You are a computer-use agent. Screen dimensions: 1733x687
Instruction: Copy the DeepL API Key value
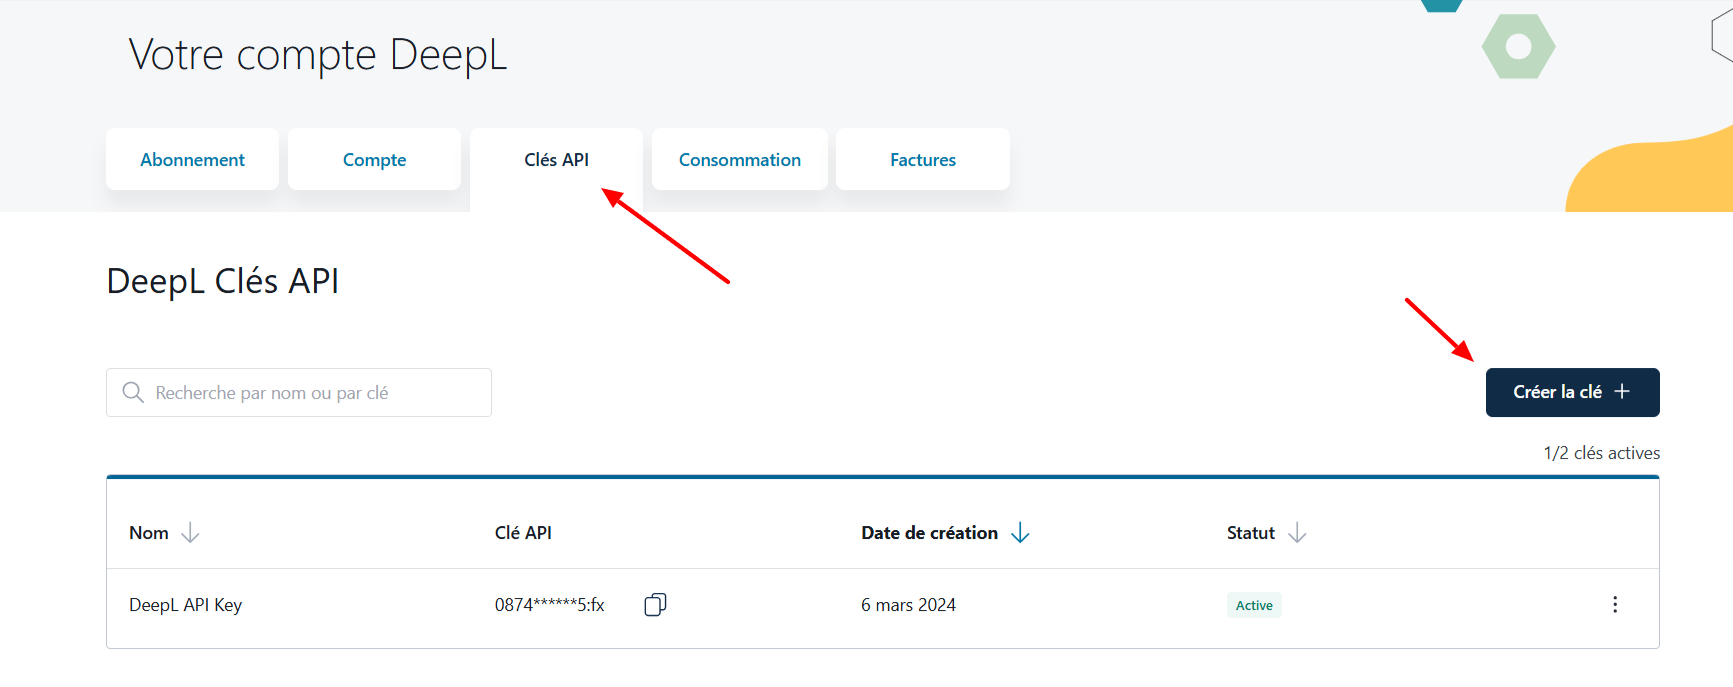655,604
